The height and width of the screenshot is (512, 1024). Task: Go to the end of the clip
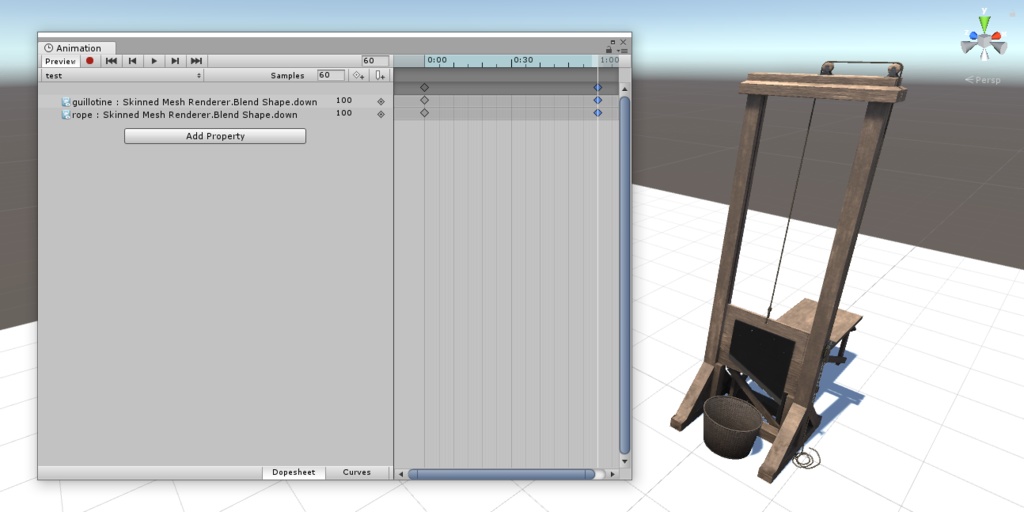[x=196, y=61]
